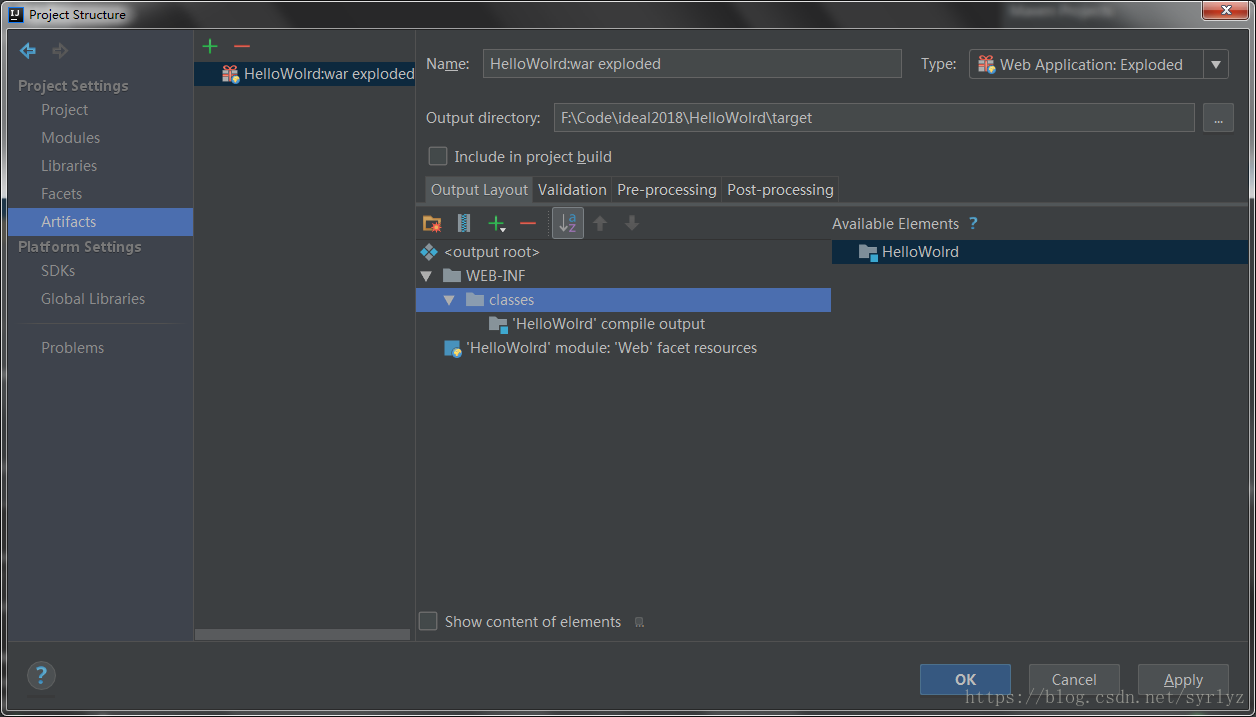Select 'HelloWolrd' compile output row
Screen dimensions: 1256x717
623,324
